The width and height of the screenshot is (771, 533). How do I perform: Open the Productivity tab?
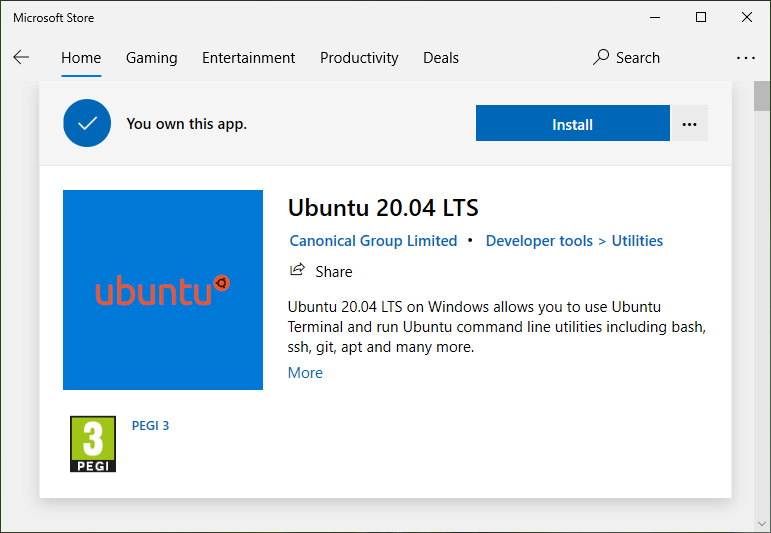[x=359, y=58]
